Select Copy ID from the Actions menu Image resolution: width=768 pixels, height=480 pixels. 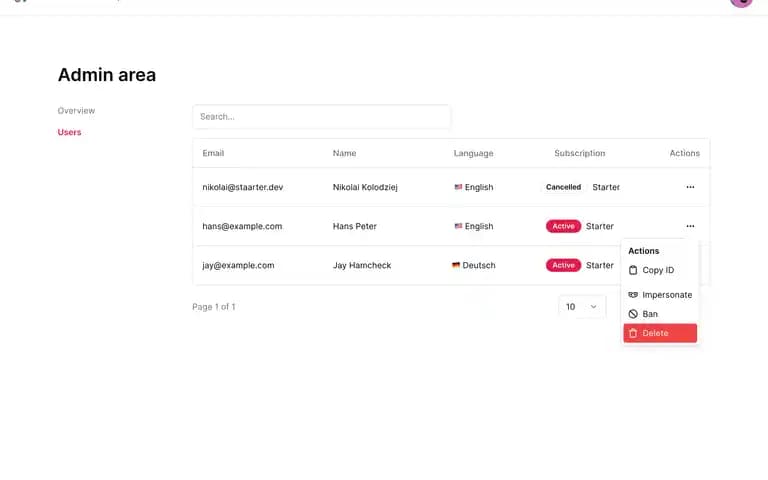[x=660, y=270]
